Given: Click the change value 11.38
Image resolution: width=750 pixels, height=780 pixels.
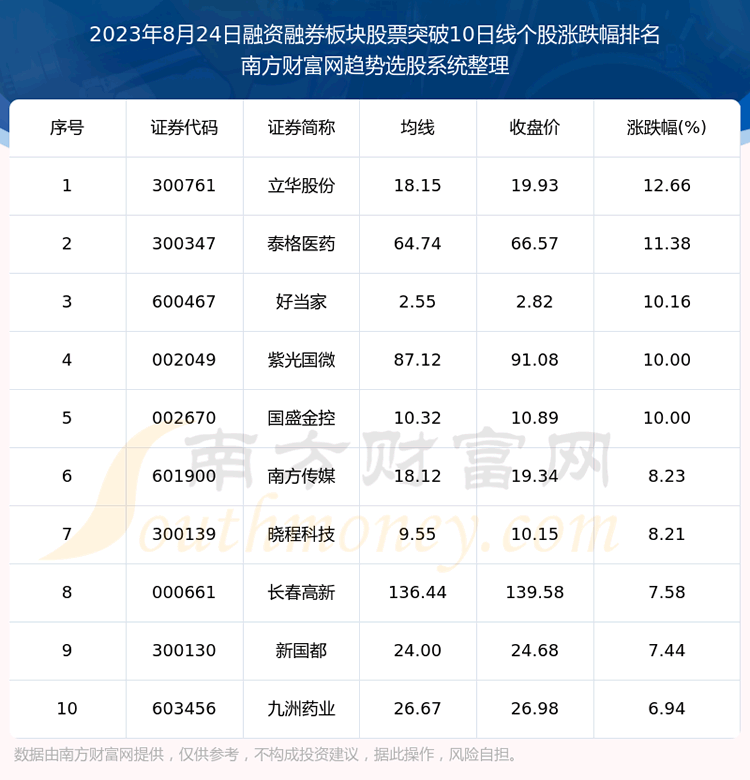Looking at the screenshot, I should coord(666,244).
